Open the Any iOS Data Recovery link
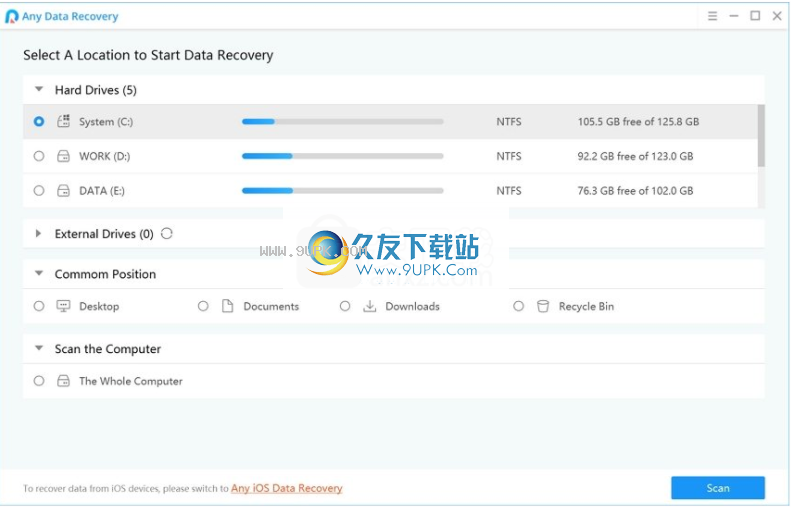 click(x=286, y=488)
